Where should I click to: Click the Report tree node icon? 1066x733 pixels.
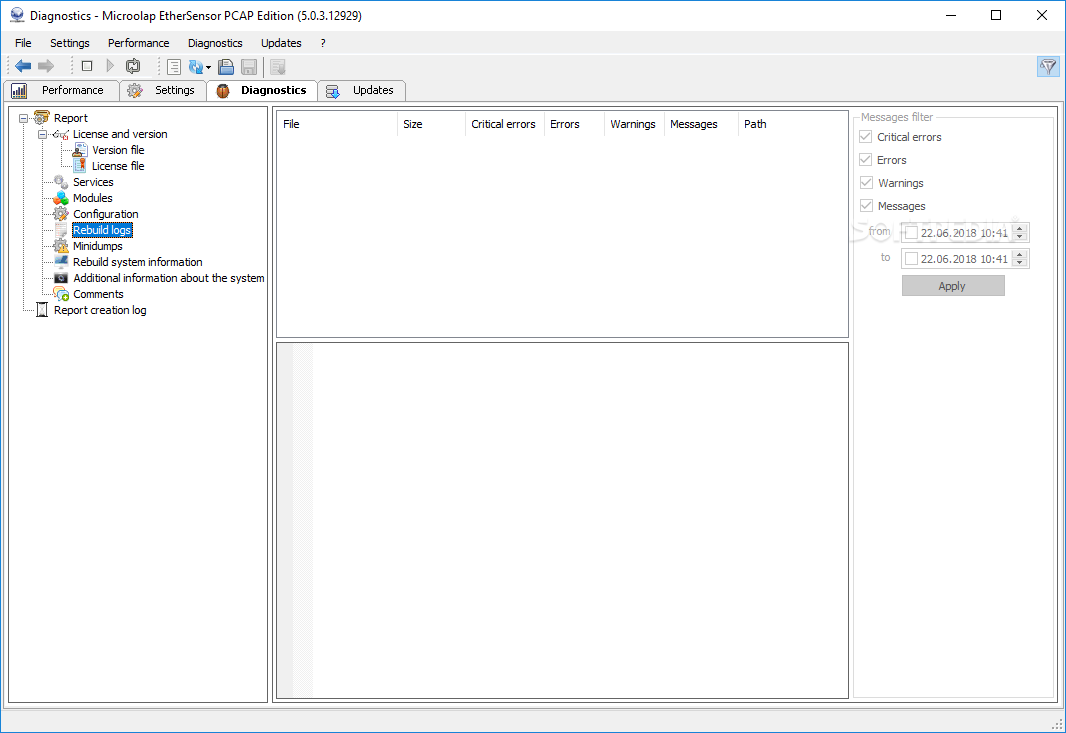[x=41, y=118]
